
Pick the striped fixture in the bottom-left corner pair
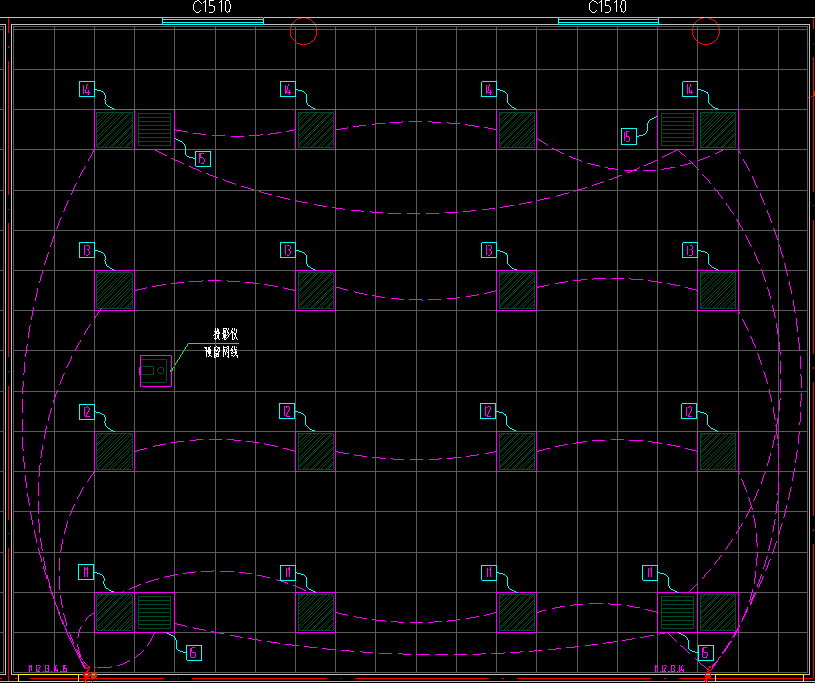point(154,612)
